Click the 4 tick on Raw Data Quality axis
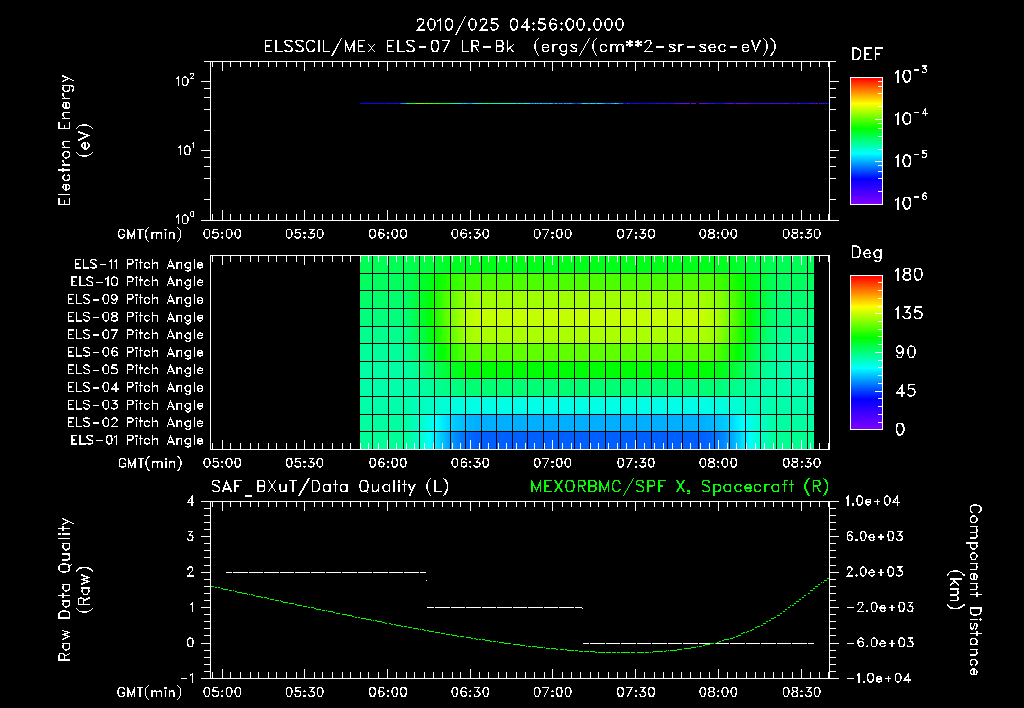The height and width of the screenshot is (708, 1024). pyautogui.click(x=191, y=501)
